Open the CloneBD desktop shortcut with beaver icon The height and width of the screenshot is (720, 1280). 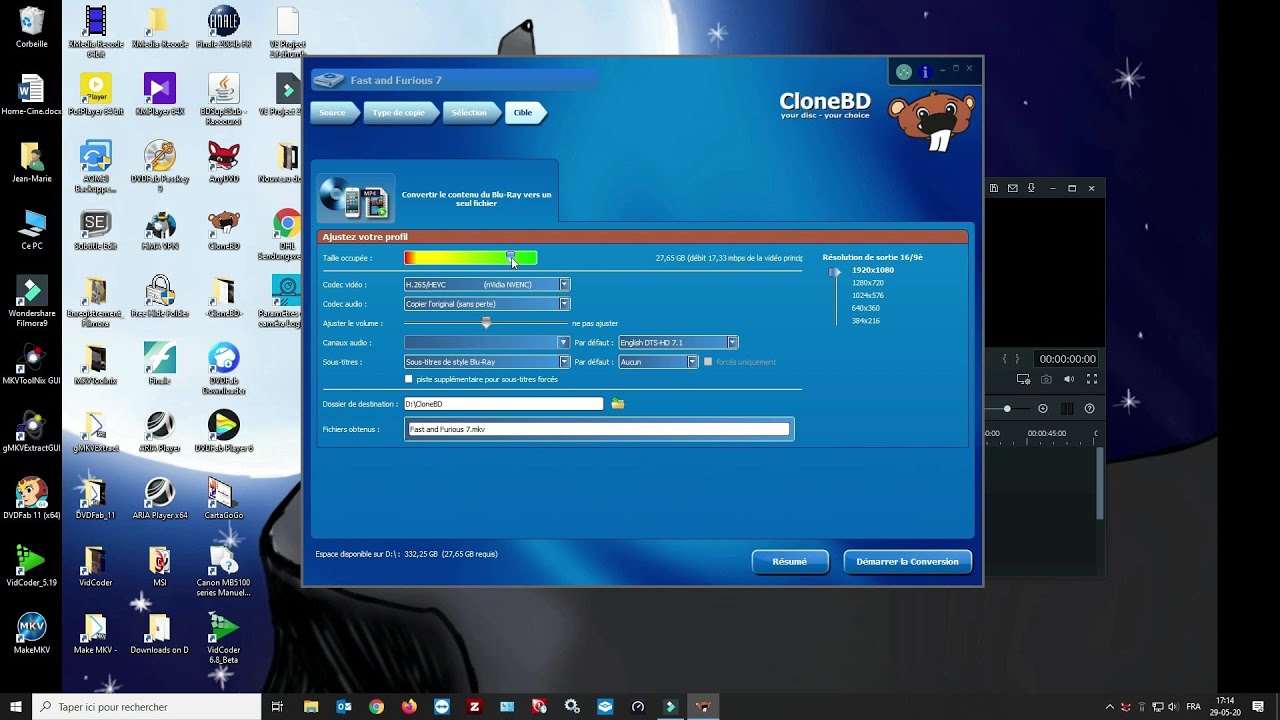(223, 230)
